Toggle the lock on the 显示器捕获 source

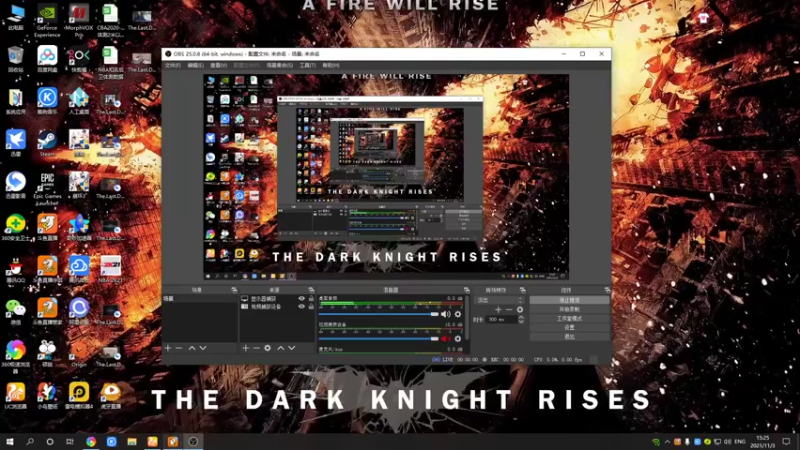(311, 298)
